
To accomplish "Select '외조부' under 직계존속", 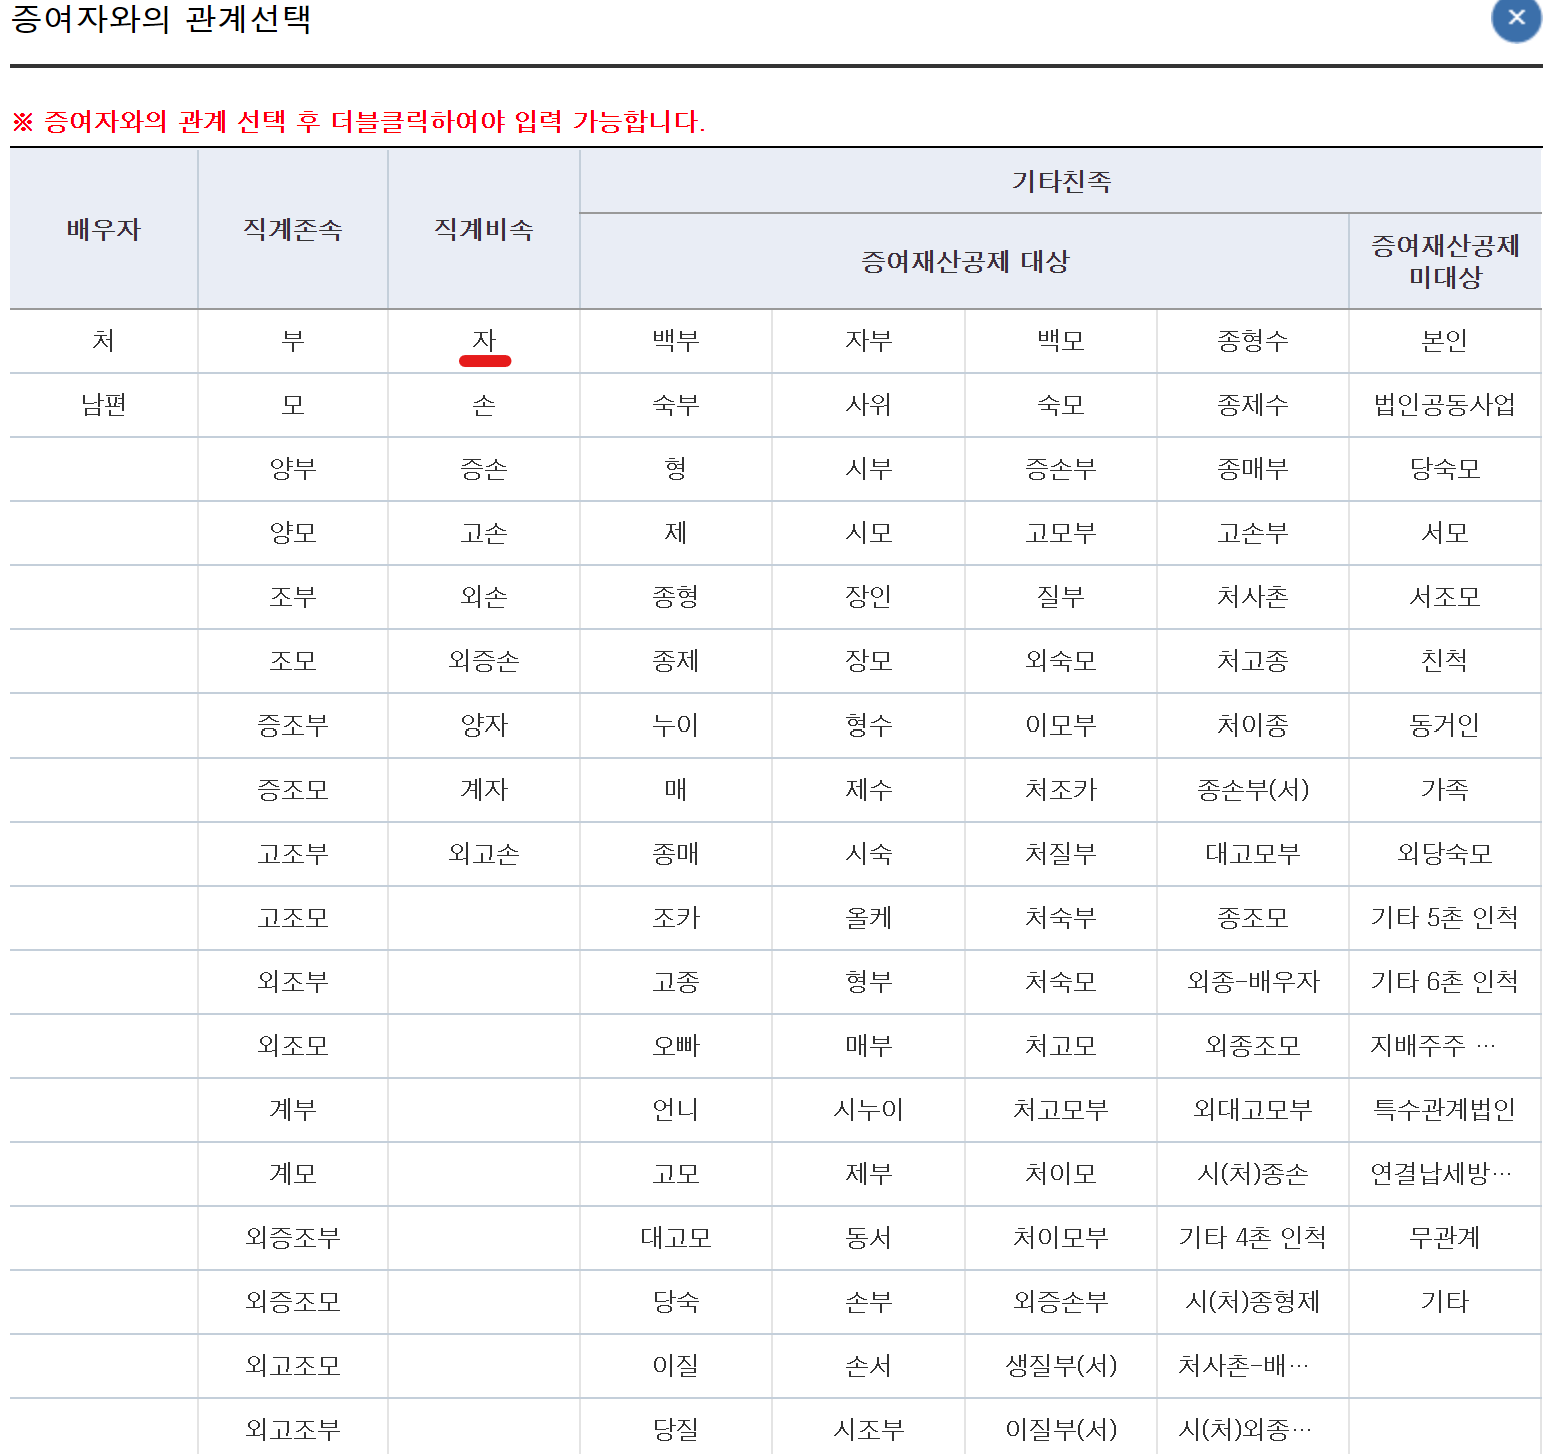I will (292, 981).
